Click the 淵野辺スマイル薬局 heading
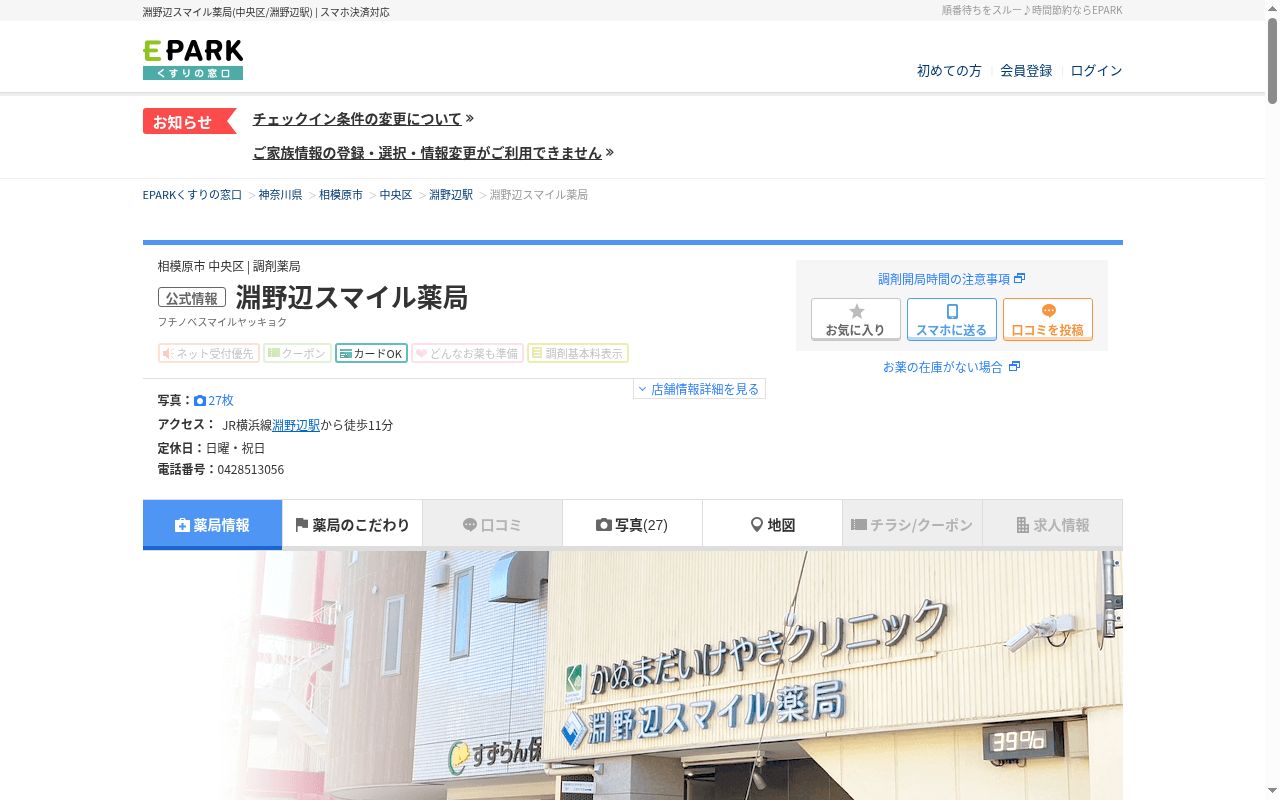Image resolution: width=1280 pixels, height=800 pixels. coord(352,298)
